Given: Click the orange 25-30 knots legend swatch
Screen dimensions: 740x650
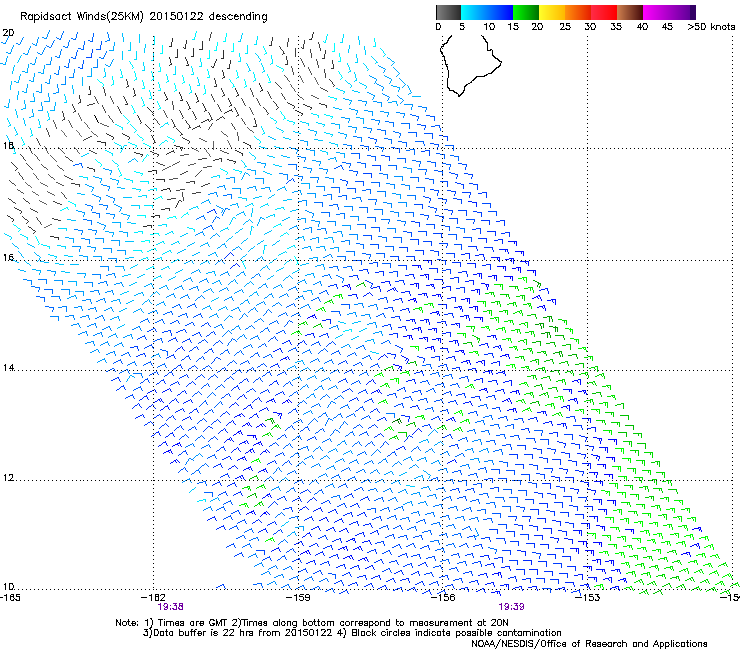Looking at the screenshot, I should pos(578,12).
